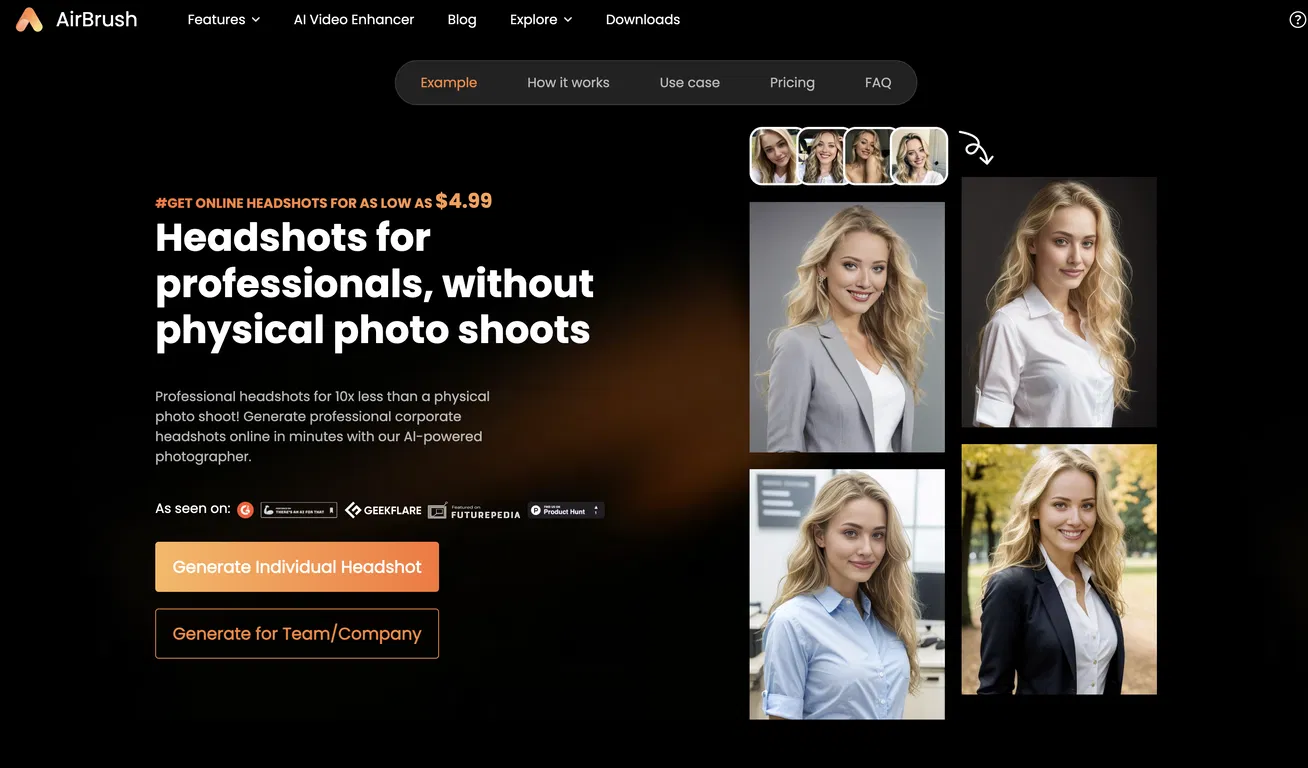The height and width of the screenshot is (768, 1308).
Task: Switch to the Use case tab
Action: point(690,83)
